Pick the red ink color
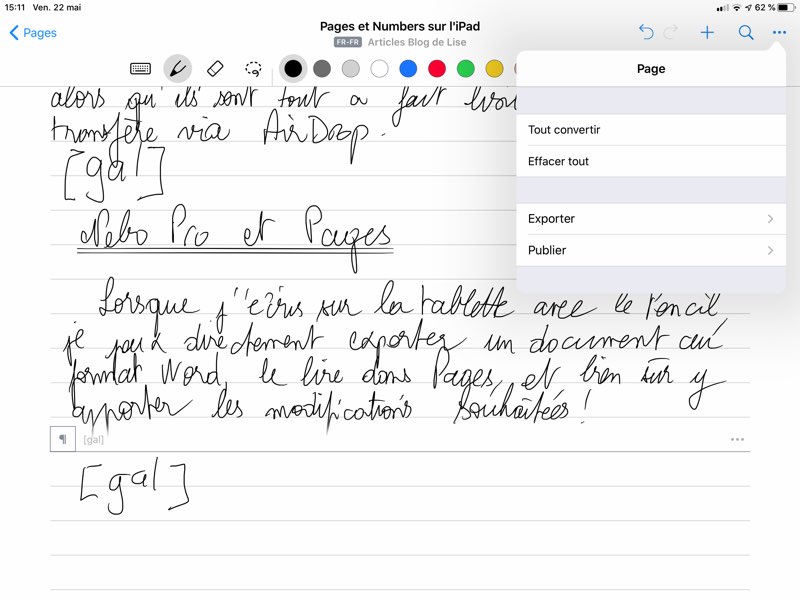This screenshot has height=600, width=800. coord(437,69)
